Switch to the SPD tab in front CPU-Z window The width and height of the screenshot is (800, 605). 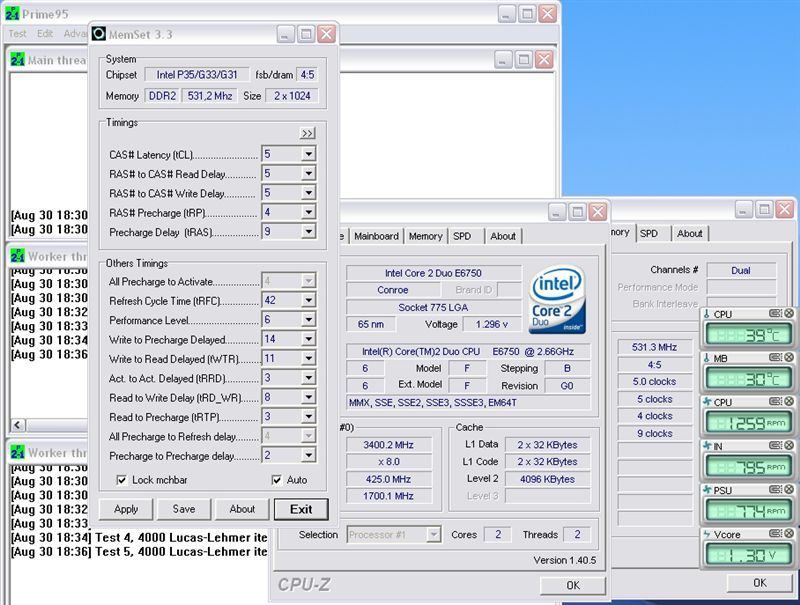click(x=462, y=236)
